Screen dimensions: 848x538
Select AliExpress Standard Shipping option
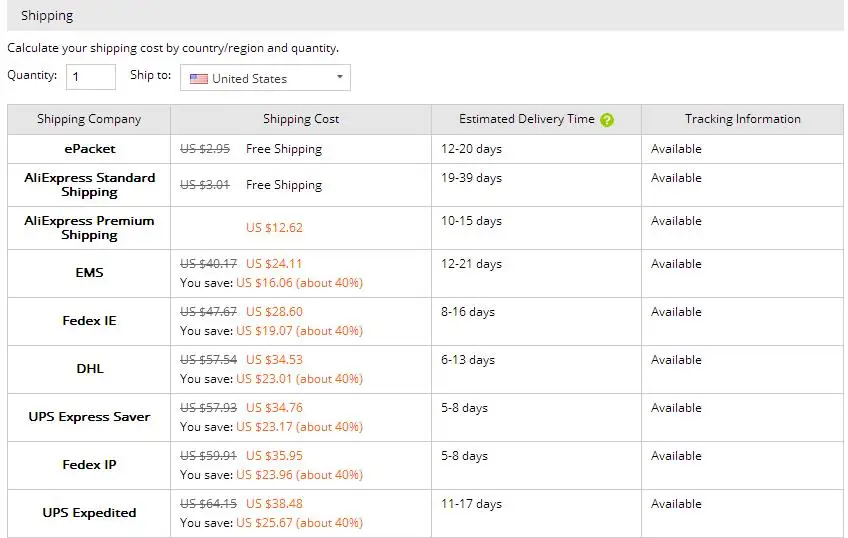tap(89, 185)
